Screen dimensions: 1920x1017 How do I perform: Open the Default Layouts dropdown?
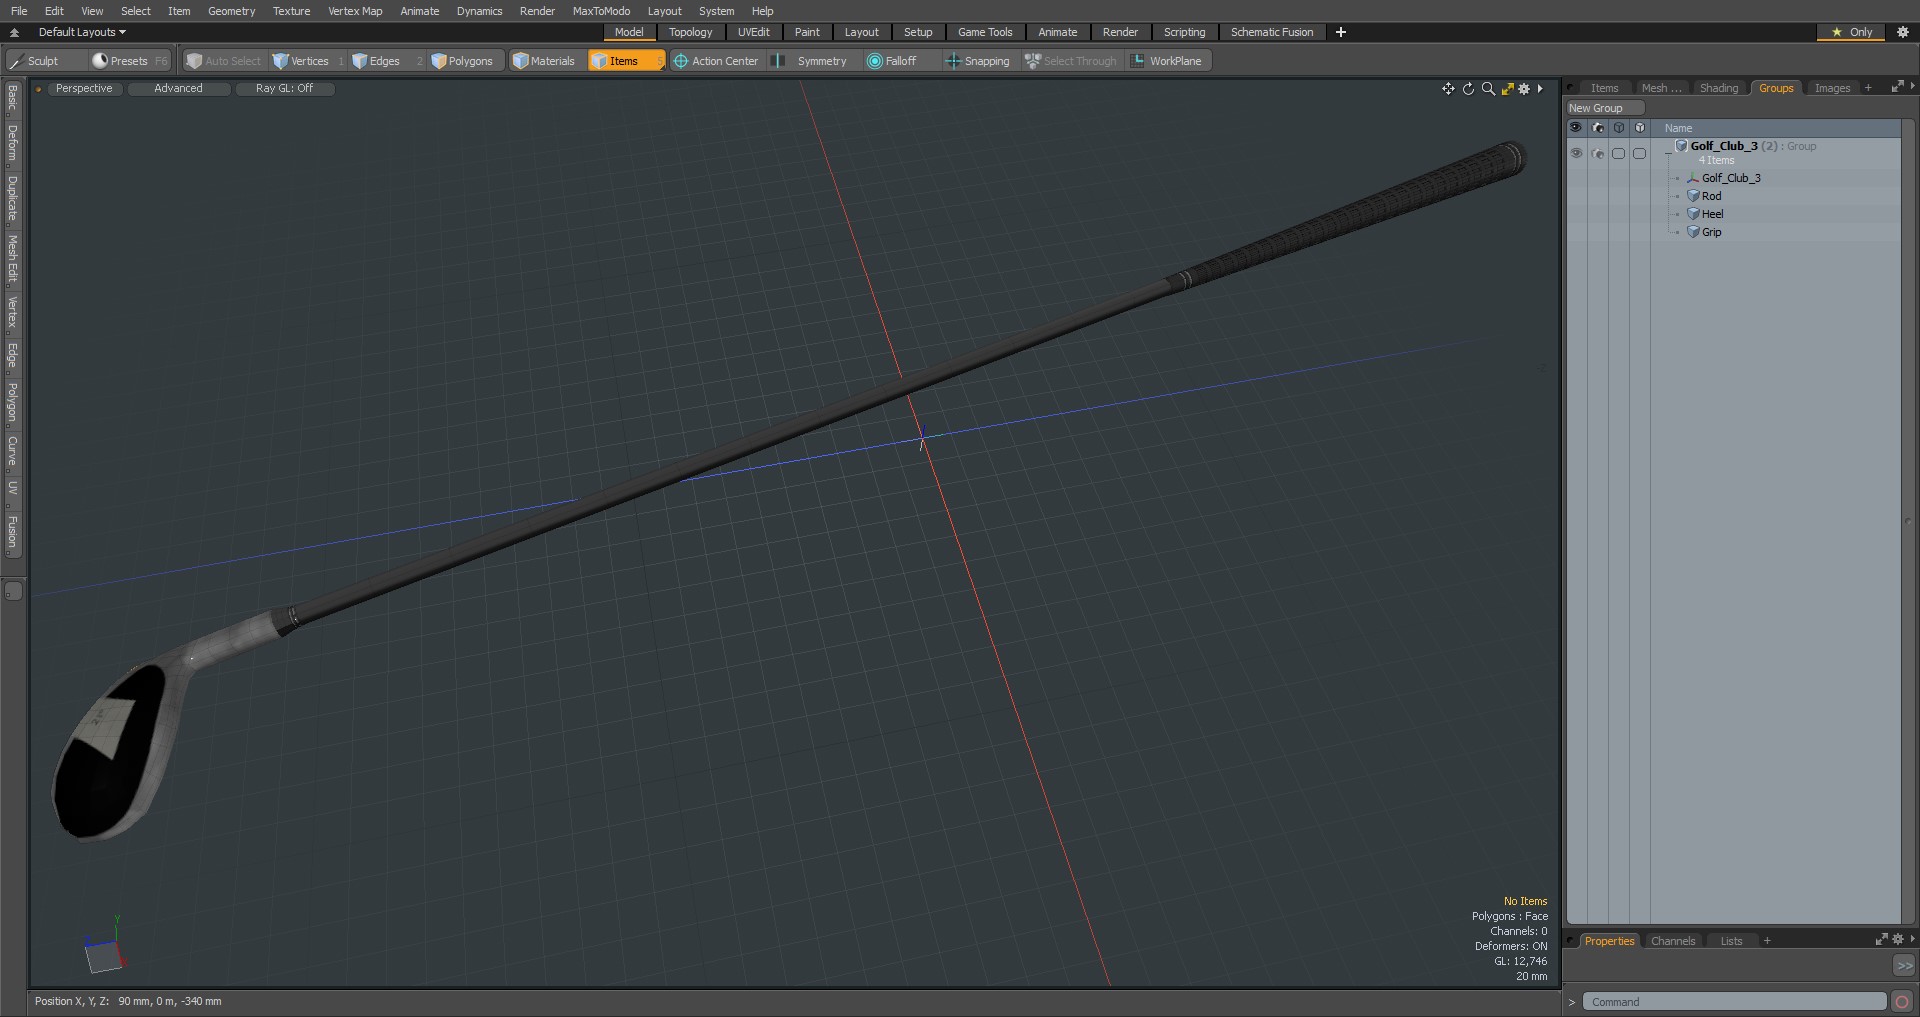click(x=82, y=32)
